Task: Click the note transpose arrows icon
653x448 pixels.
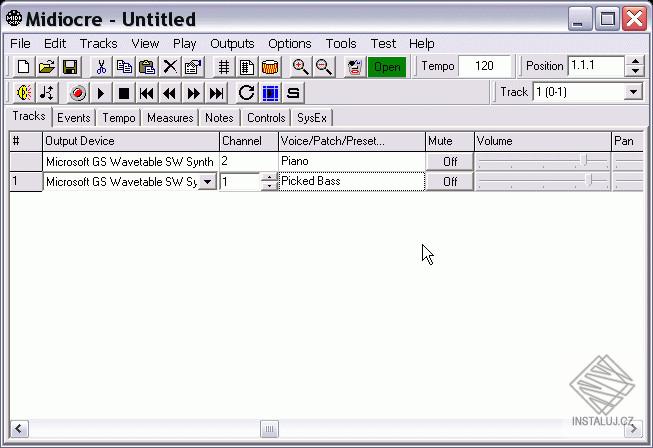Action: tap(47, 92)
